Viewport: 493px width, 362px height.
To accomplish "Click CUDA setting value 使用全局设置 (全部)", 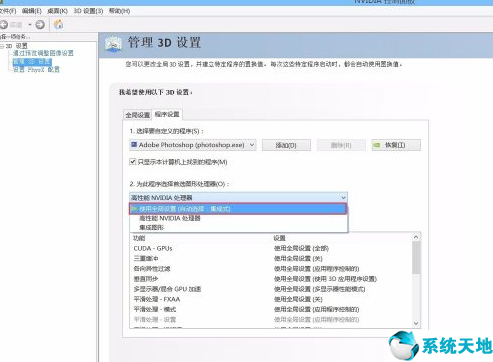I will 301,248.
